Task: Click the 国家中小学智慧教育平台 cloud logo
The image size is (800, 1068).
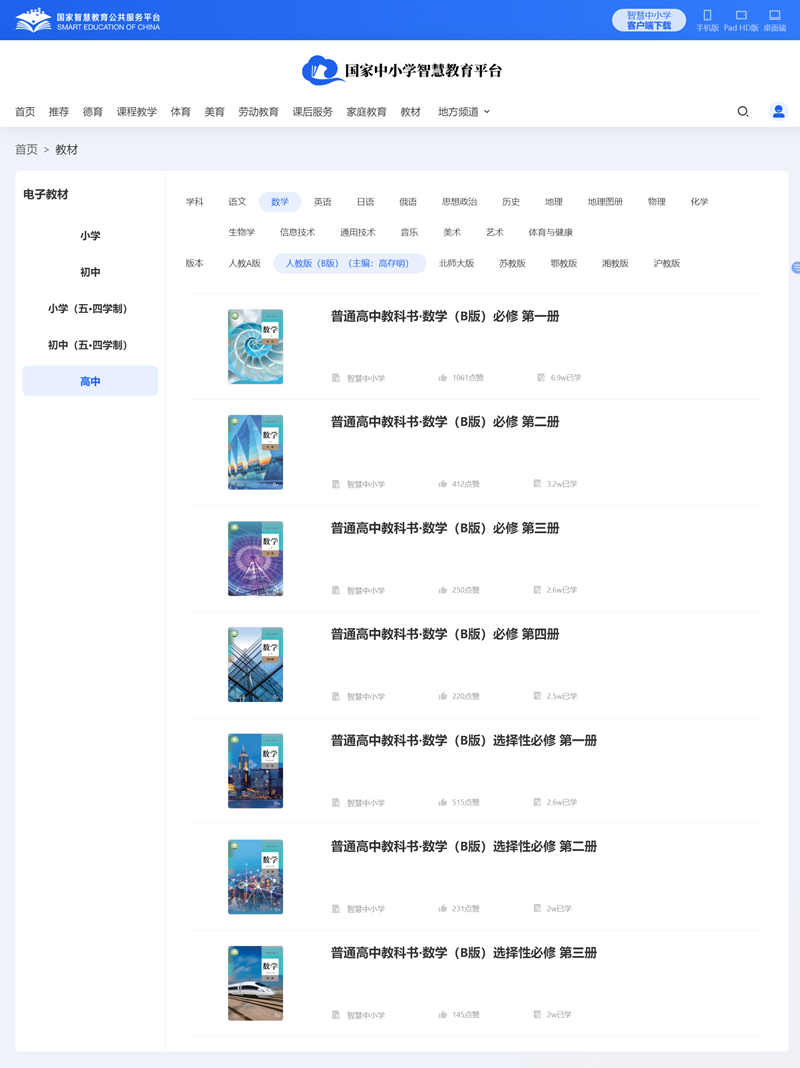Action: pos(319,70)
